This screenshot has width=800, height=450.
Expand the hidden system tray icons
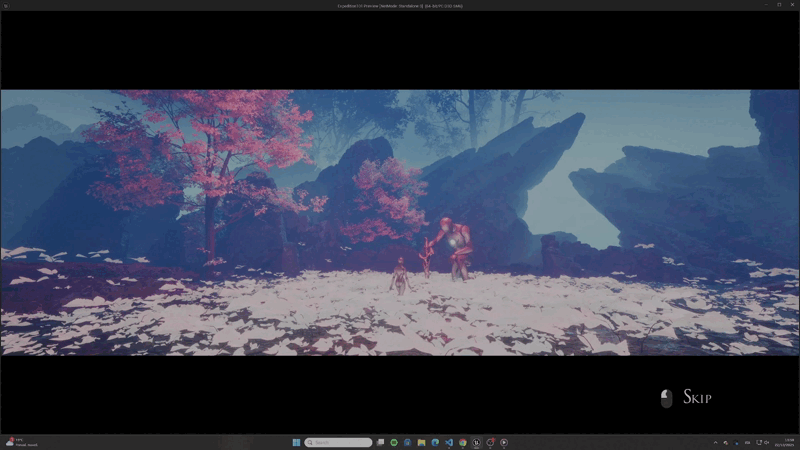715,442
